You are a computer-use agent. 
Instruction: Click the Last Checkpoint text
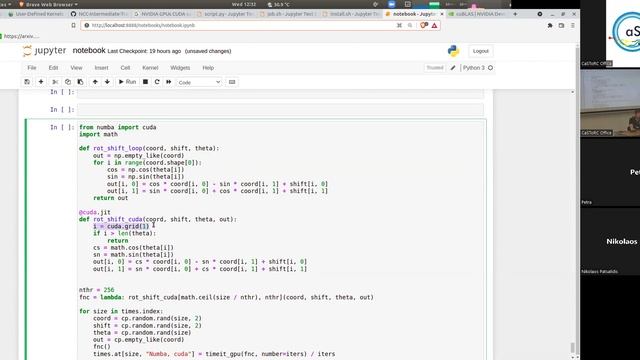(x=144, y=51)
